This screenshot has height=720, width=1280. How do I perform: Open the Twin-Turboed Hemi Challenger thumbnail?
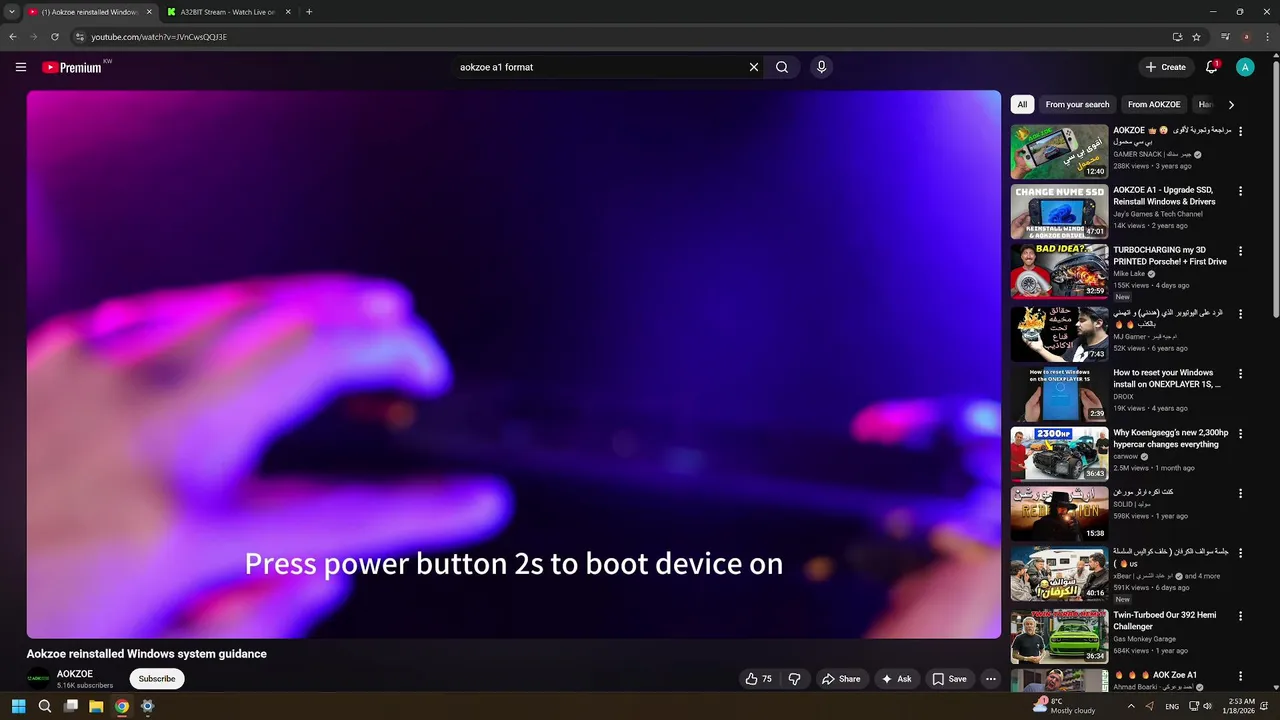tap(1059, 636)
